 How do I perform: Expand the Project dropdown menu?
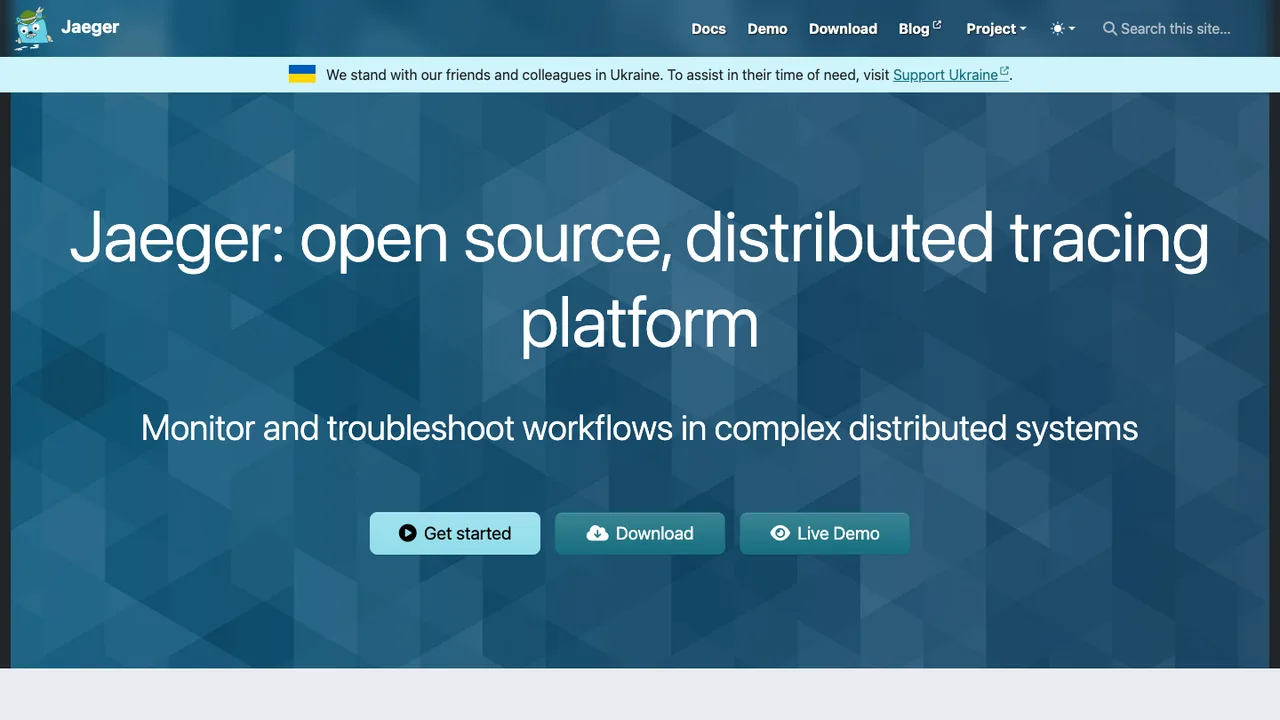point(996,29)
